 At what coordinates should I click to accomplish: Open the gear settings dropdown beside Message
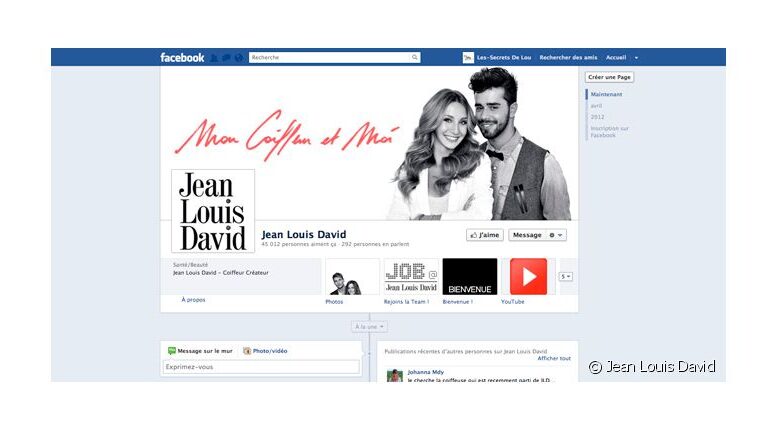tap(556, 235)
